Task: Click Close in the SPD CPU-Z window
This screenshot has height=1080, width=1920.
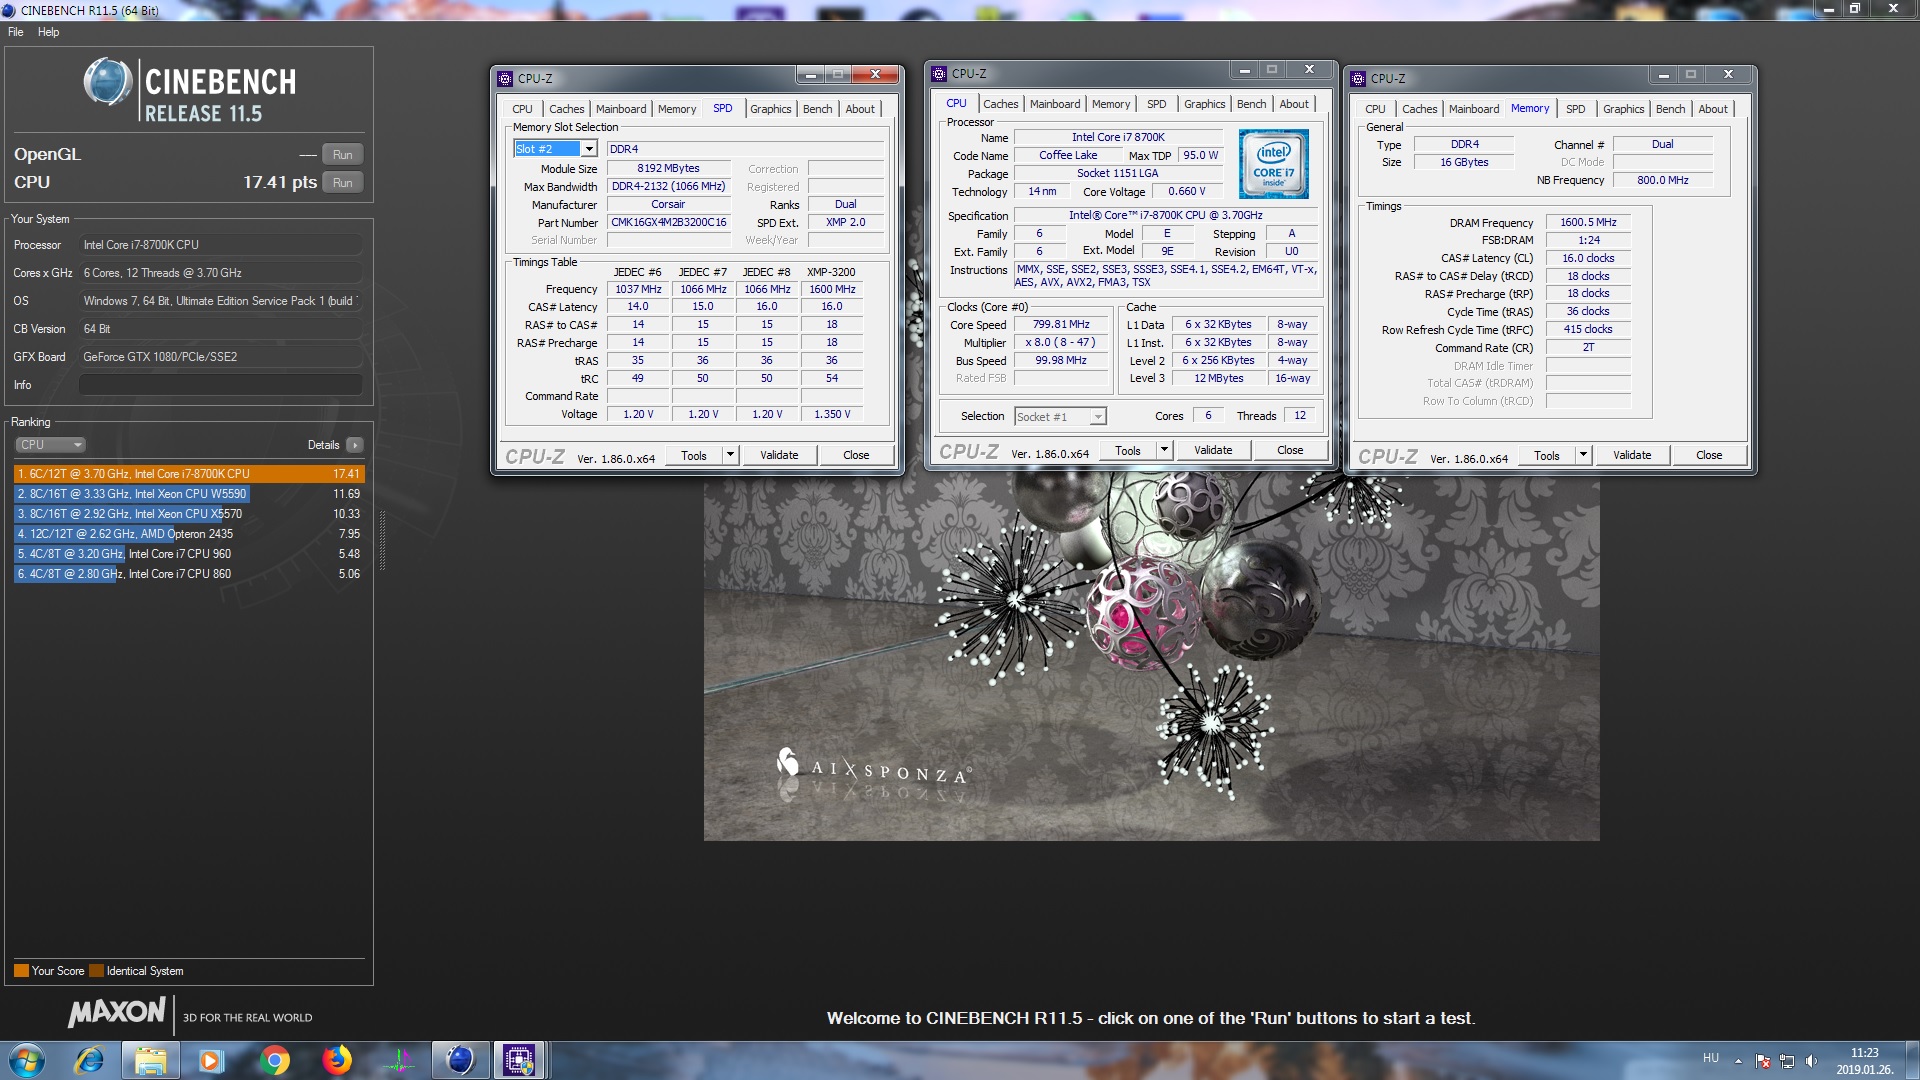Action: coord(856,456)
